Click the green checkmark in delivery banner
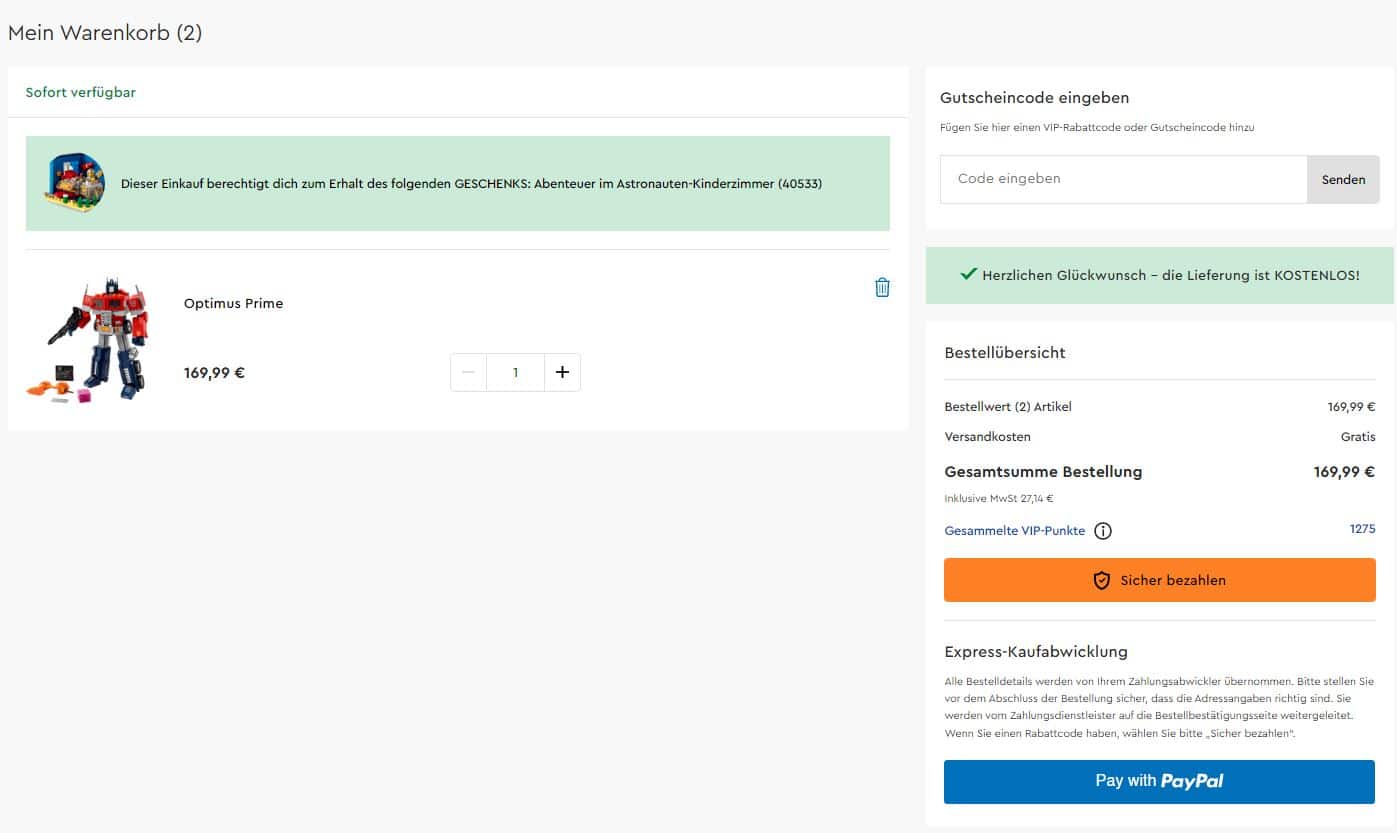 pyautogui.click(x=968, y=274)
